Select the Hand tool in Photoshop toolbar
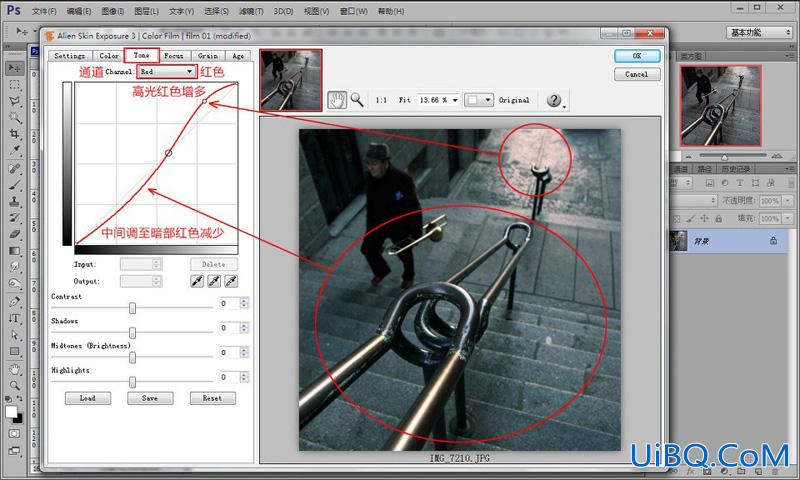Screen dimensions: 800x480 point(14,369)
